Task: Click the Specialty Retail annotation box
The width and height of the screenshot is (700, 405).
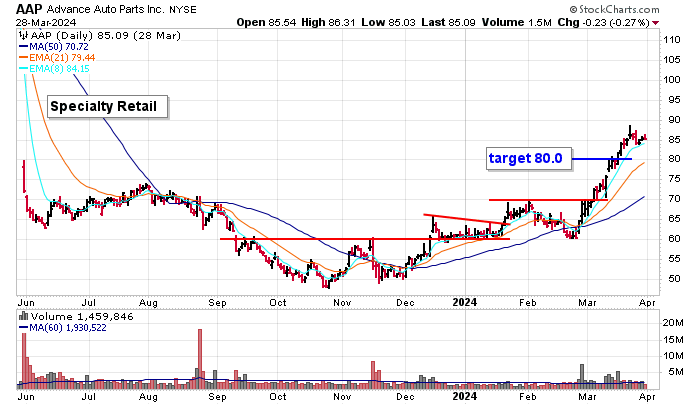Action: point(108,106)
